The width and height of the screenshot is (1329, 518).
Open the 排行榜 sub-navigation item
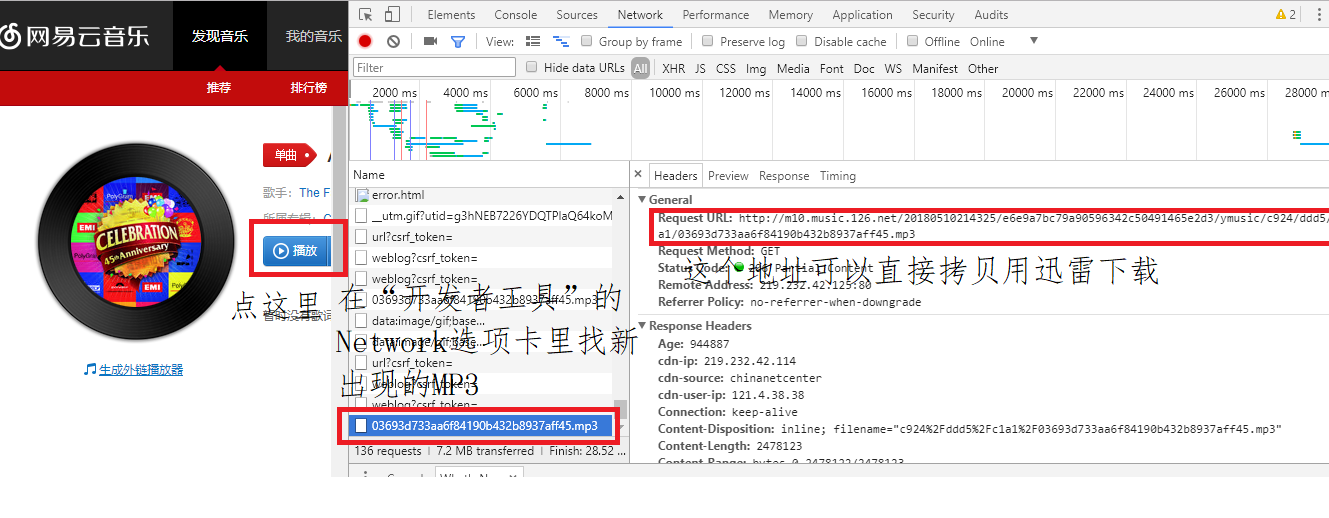click(308, 88)
